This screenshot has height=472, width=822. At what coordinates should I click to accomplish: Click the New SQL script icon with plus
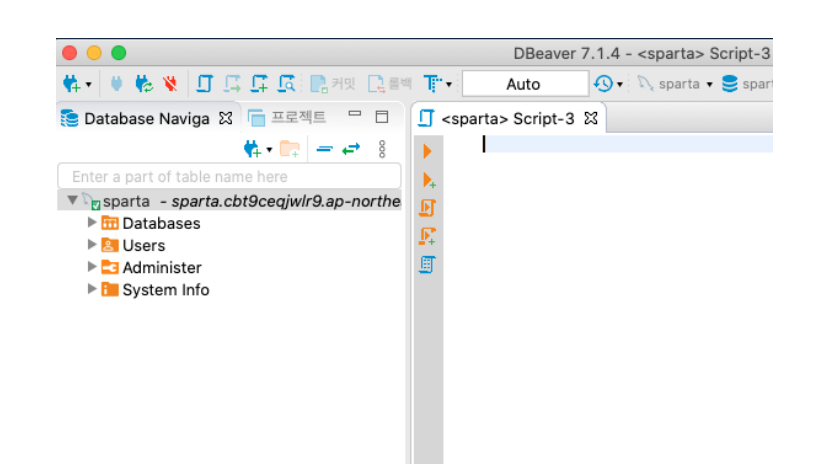point(259,83)
